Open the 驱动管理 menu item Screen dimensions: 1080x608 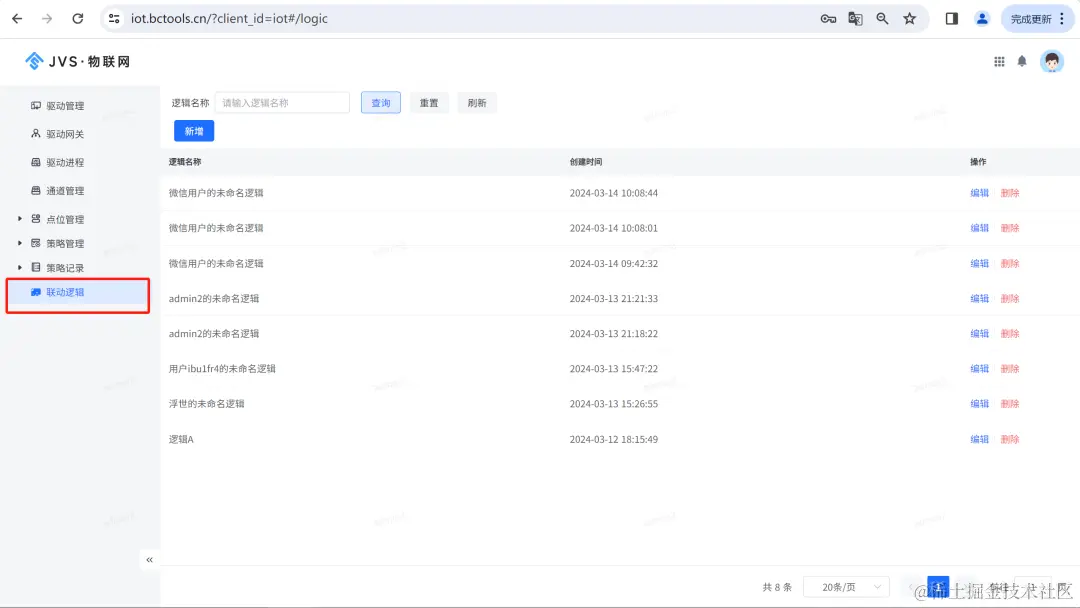coord(65,106)
